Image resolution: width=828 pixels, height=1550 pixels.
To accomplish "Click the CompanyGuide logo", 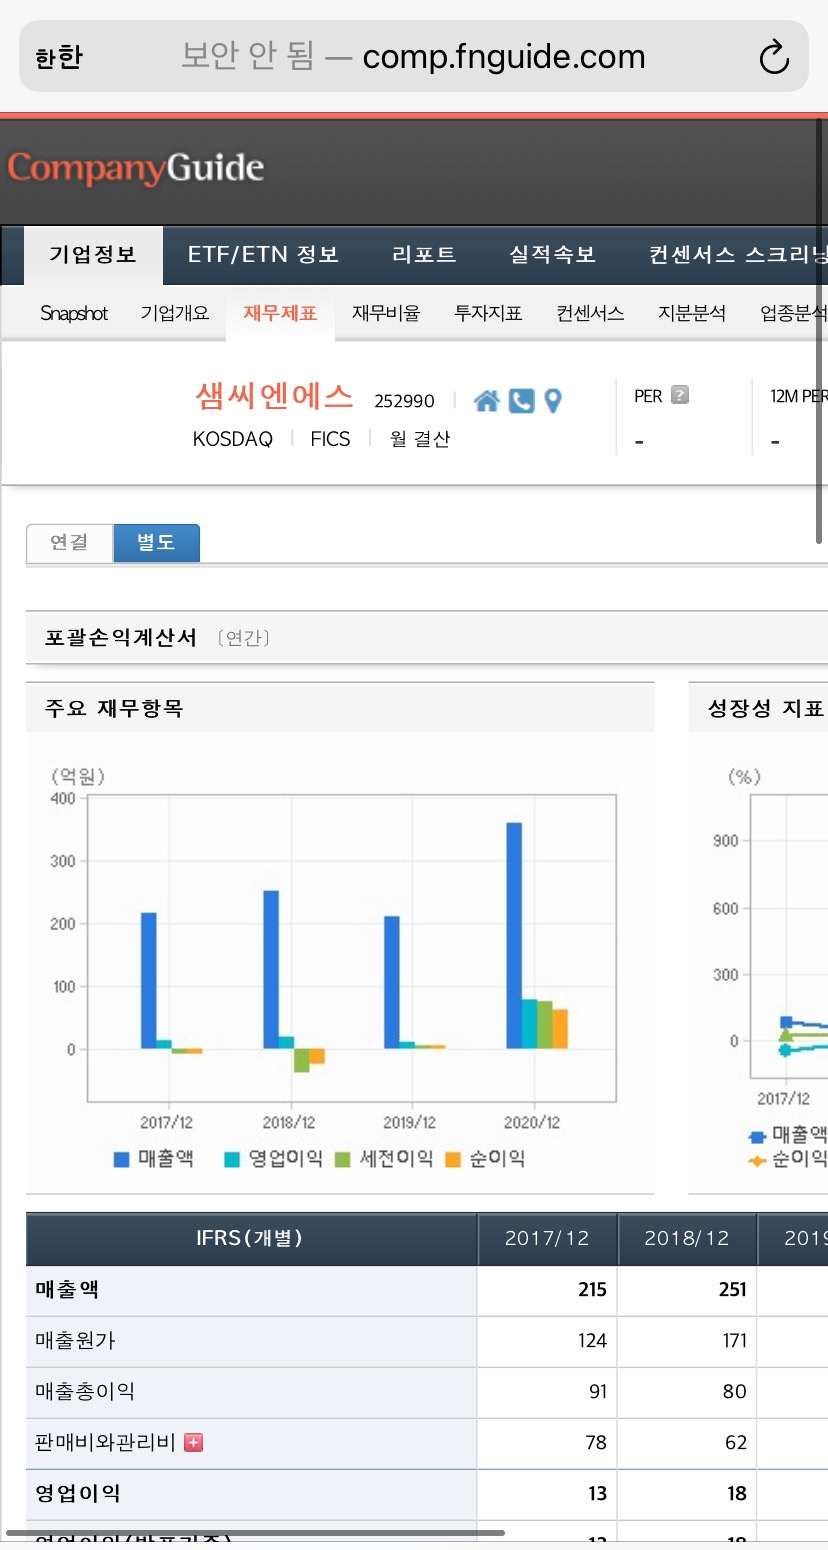I will [136, 167].
